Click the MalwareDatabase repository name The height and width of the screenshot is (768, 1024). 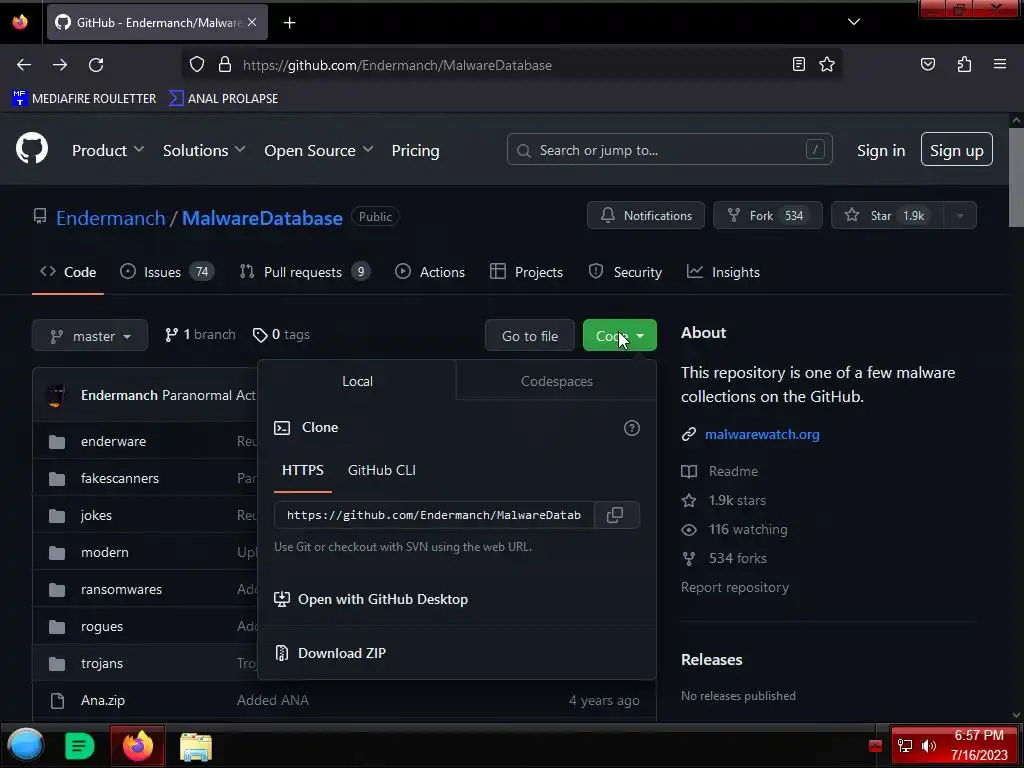coord(262,217)
